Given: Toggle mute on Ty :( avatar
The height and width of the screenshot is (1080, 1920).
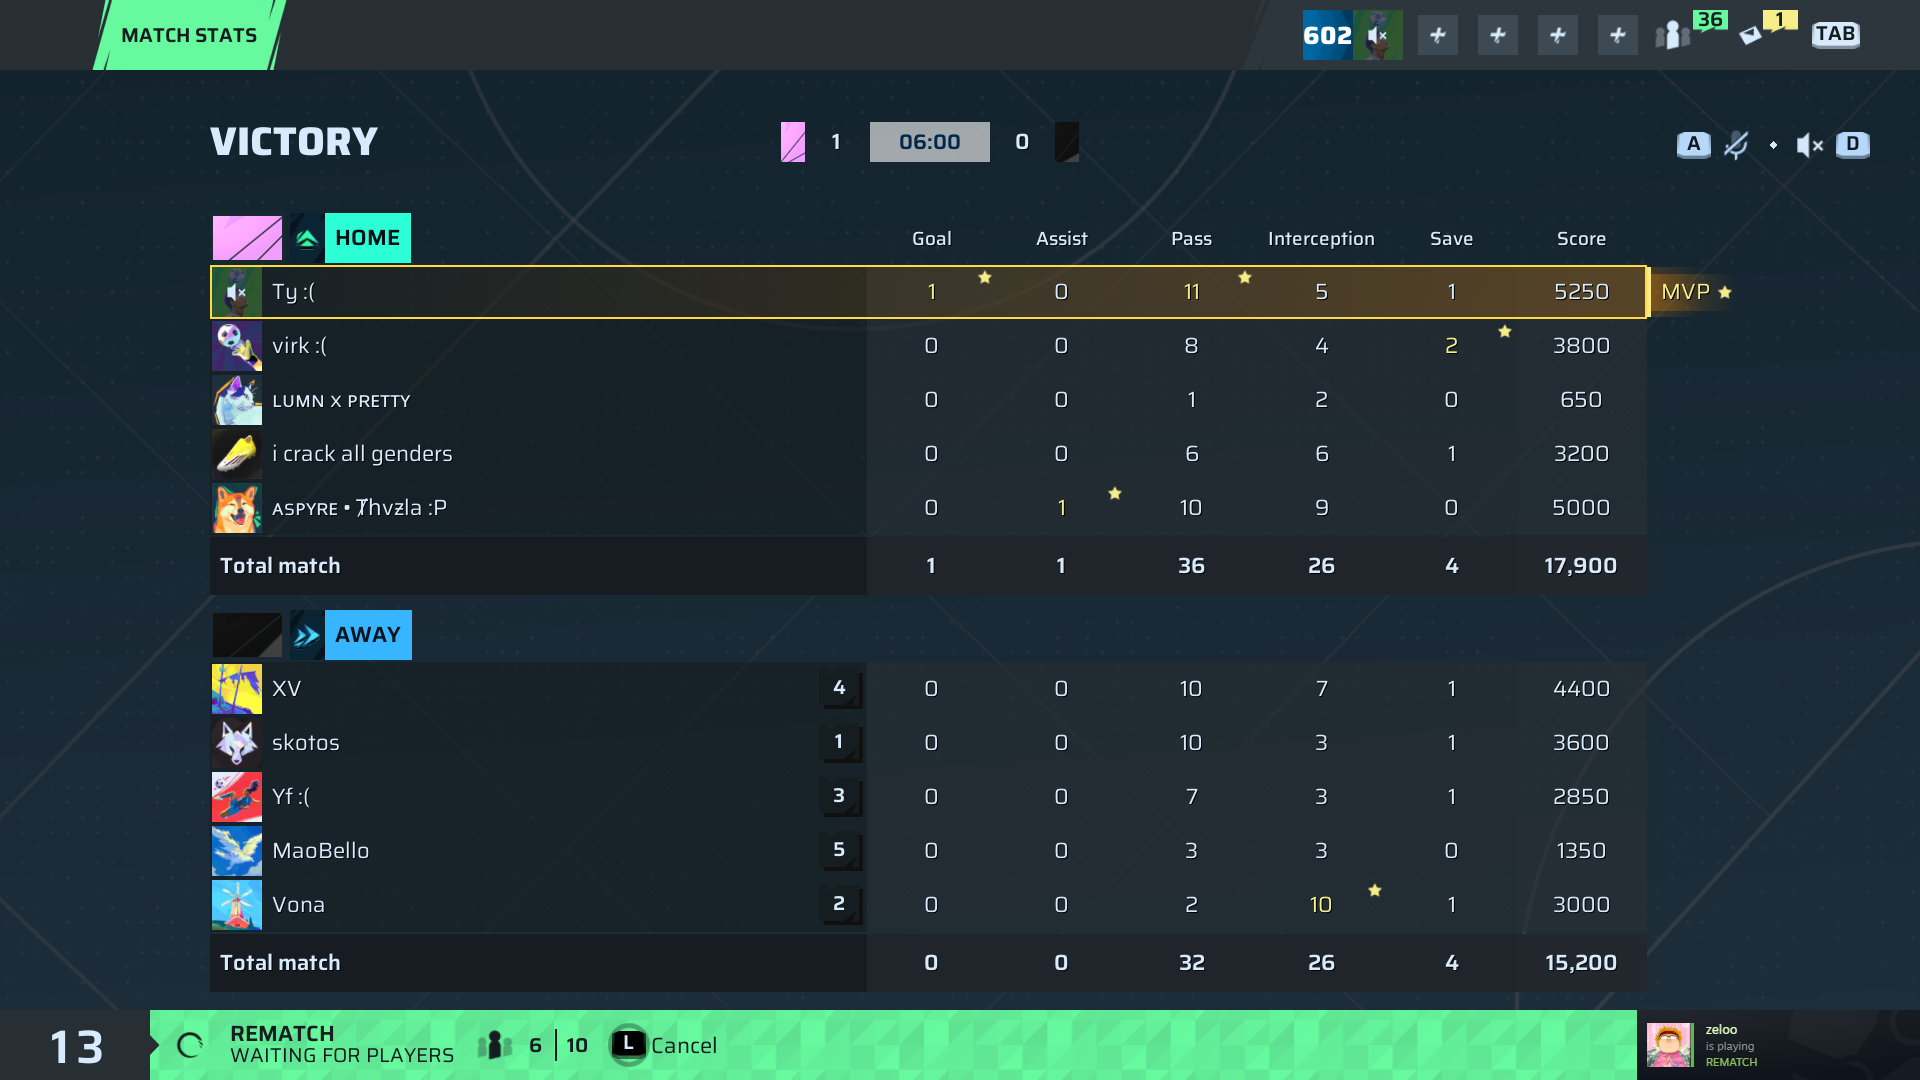Looking at the screenshot, I should click(237, 292).
